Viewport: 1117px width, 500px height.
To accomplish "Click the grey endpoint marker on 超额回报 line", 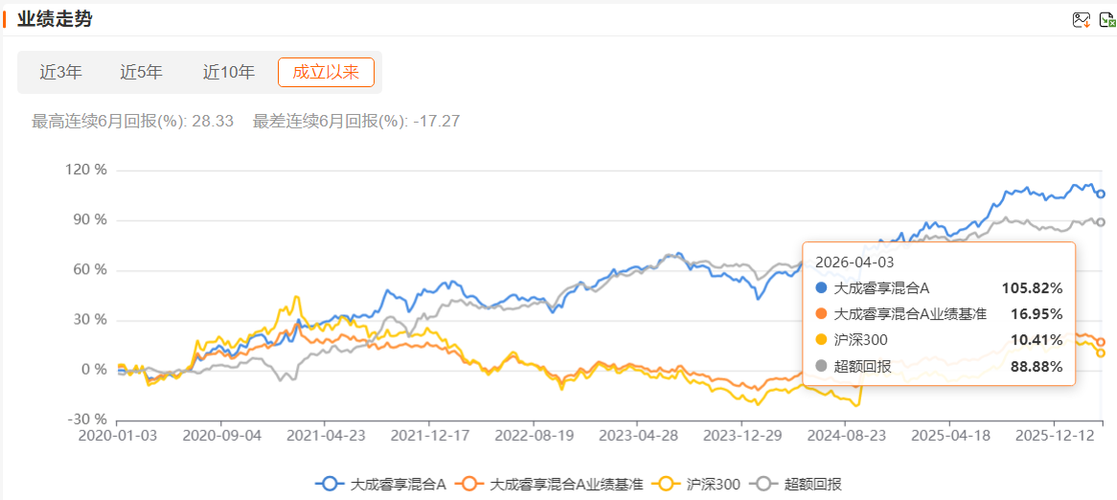I will point(1101,222).
